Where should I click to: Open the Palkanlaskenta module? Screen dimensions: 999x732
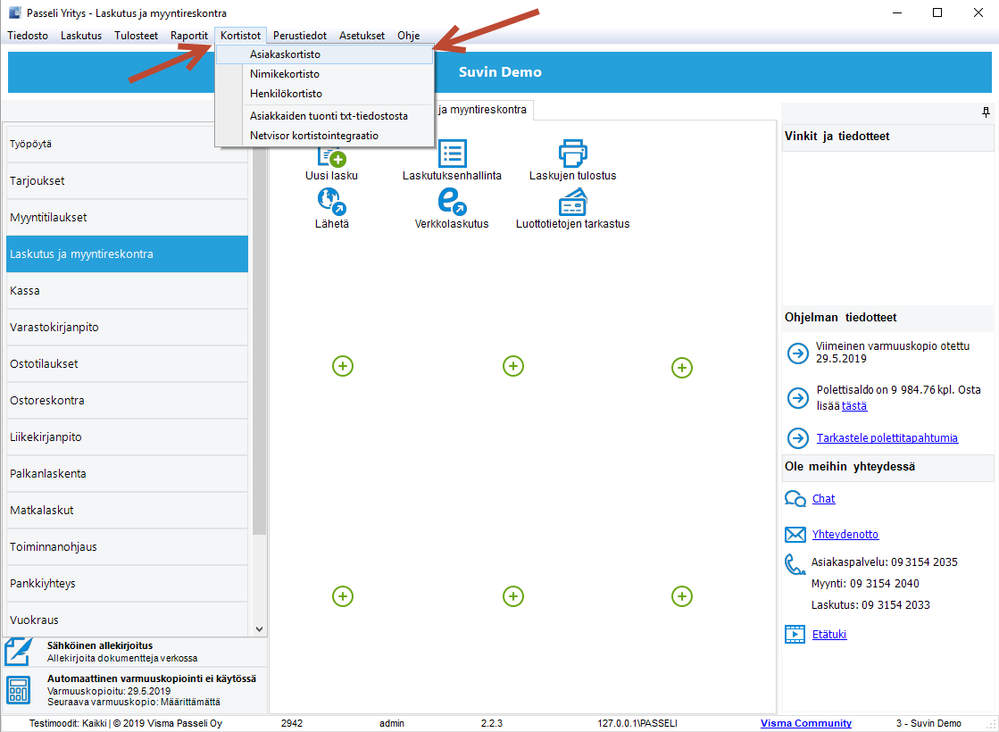click(127, 474)
